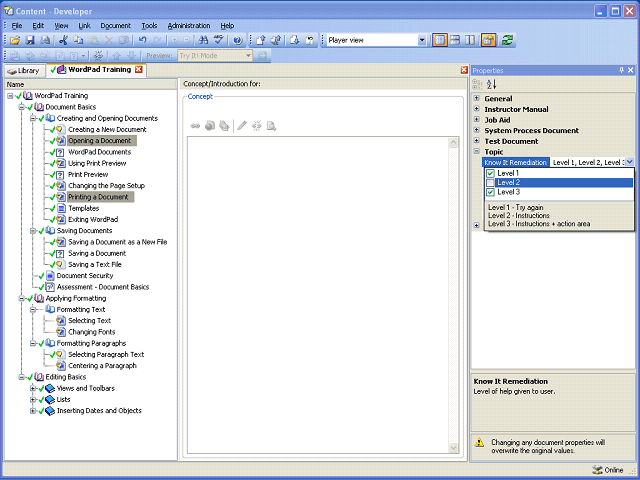Expand the Test Document category
Viewport: 640px width, 480px height.
(476, 140)
